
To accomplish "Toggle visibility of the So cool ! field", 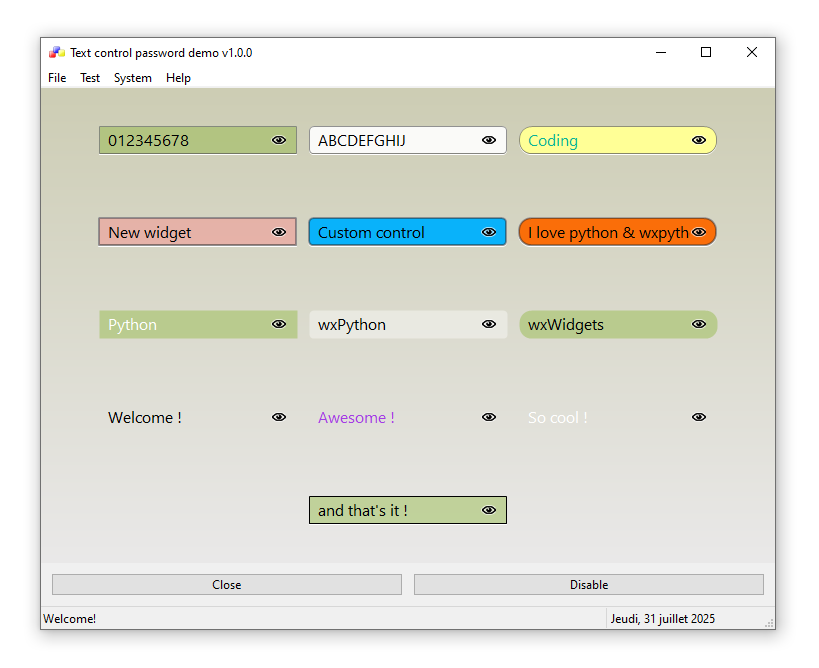I will [x=699, y=418].
